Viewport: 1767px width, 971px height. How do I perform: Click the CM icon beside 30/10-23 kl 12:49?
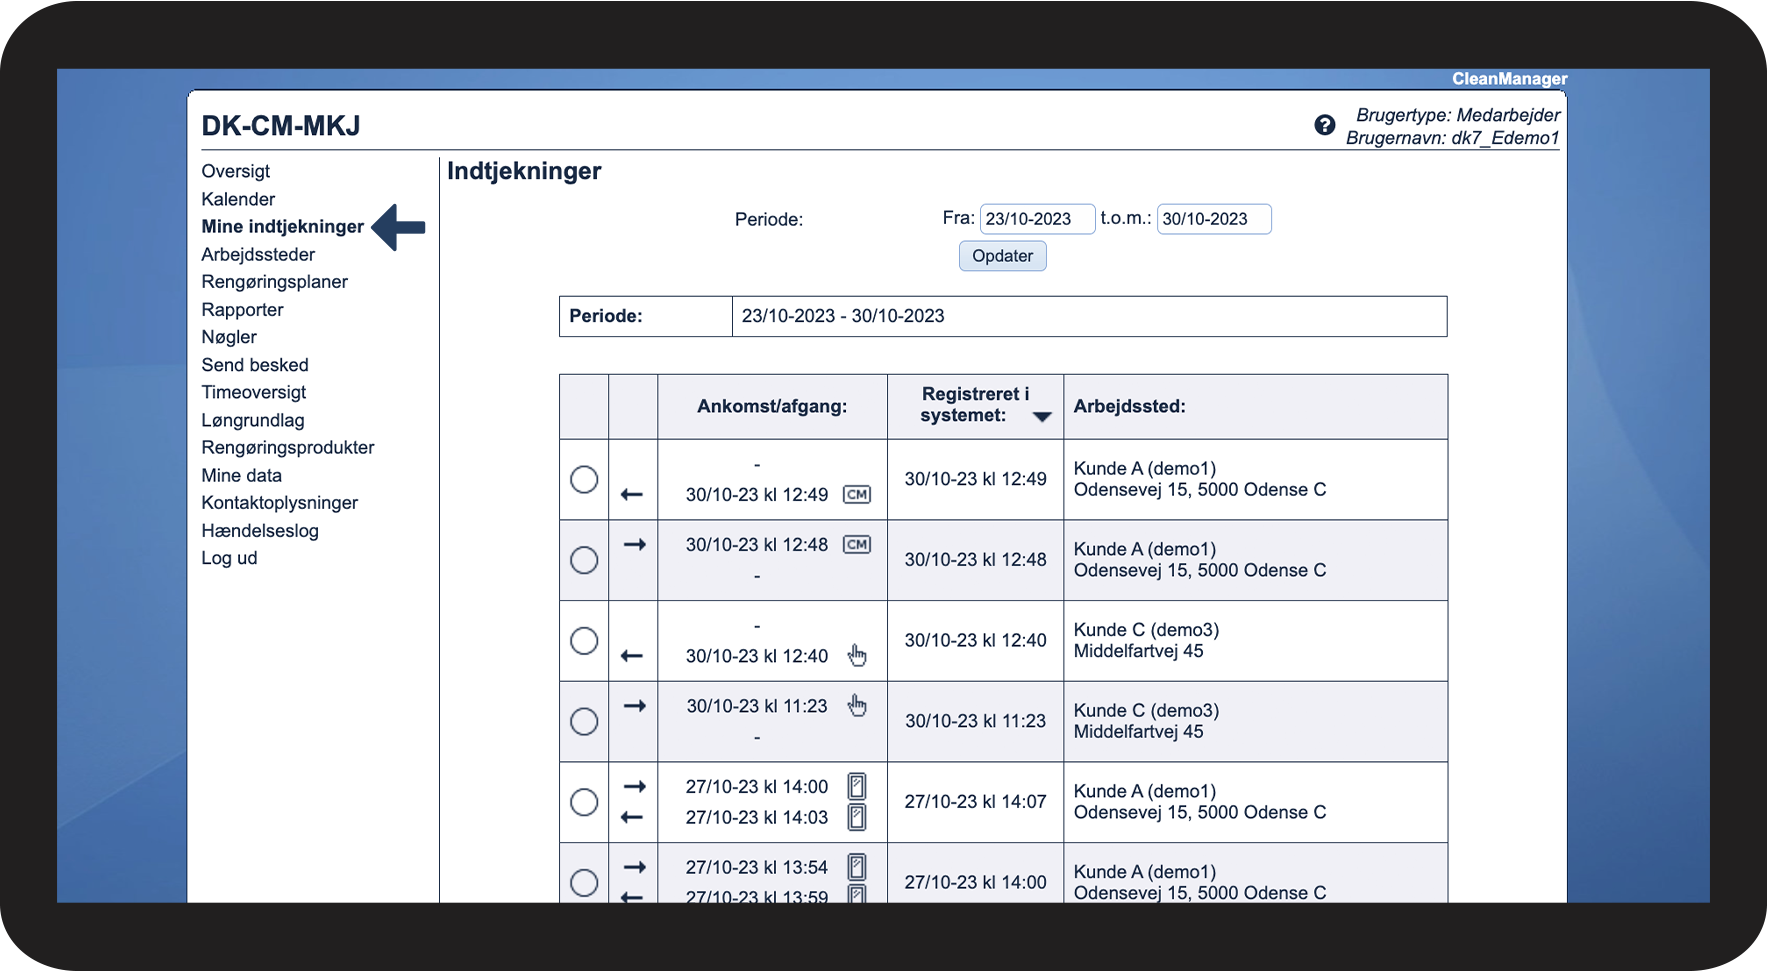[x=857, y=495]
